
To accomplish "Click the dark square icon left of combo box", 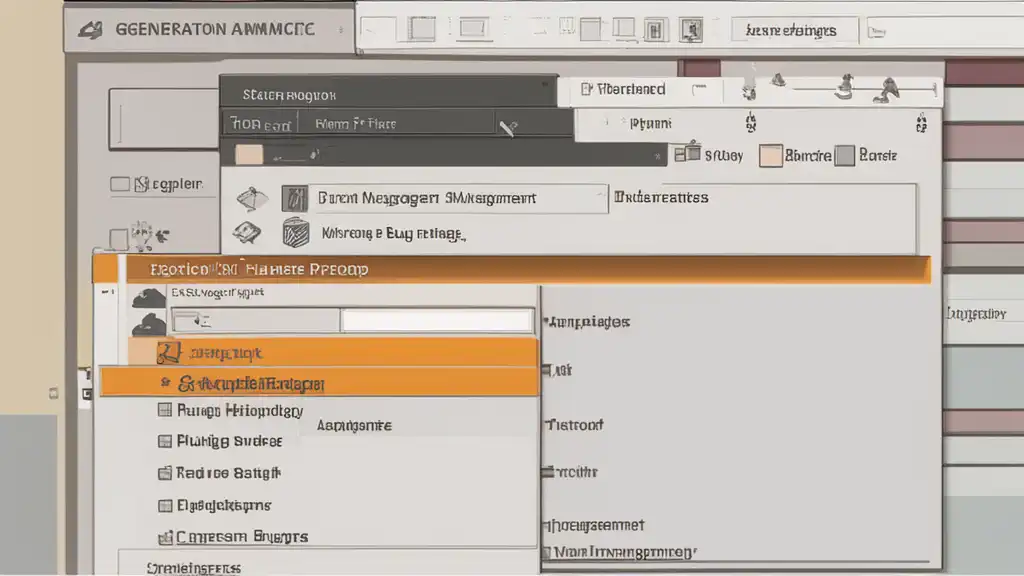I will 295,198.
